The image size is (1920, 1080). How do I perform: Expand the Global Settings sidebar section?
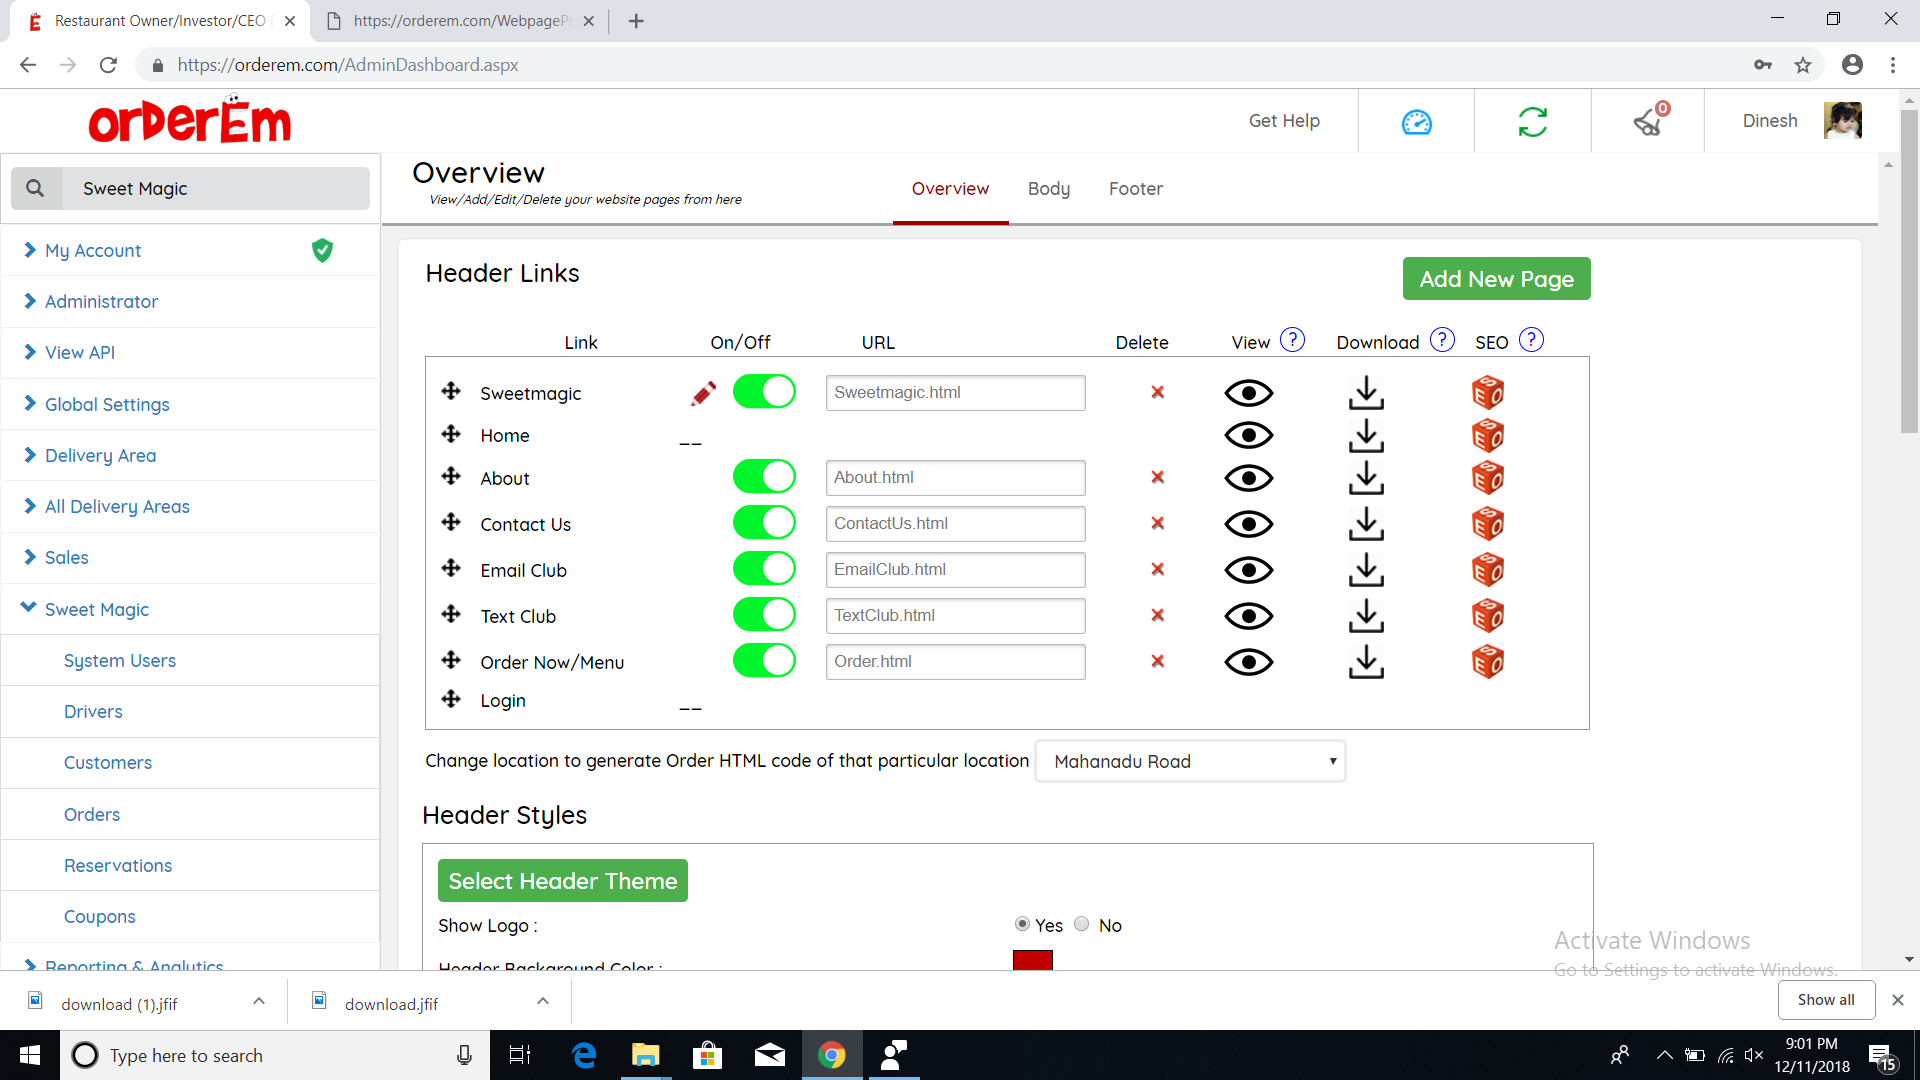107,404
